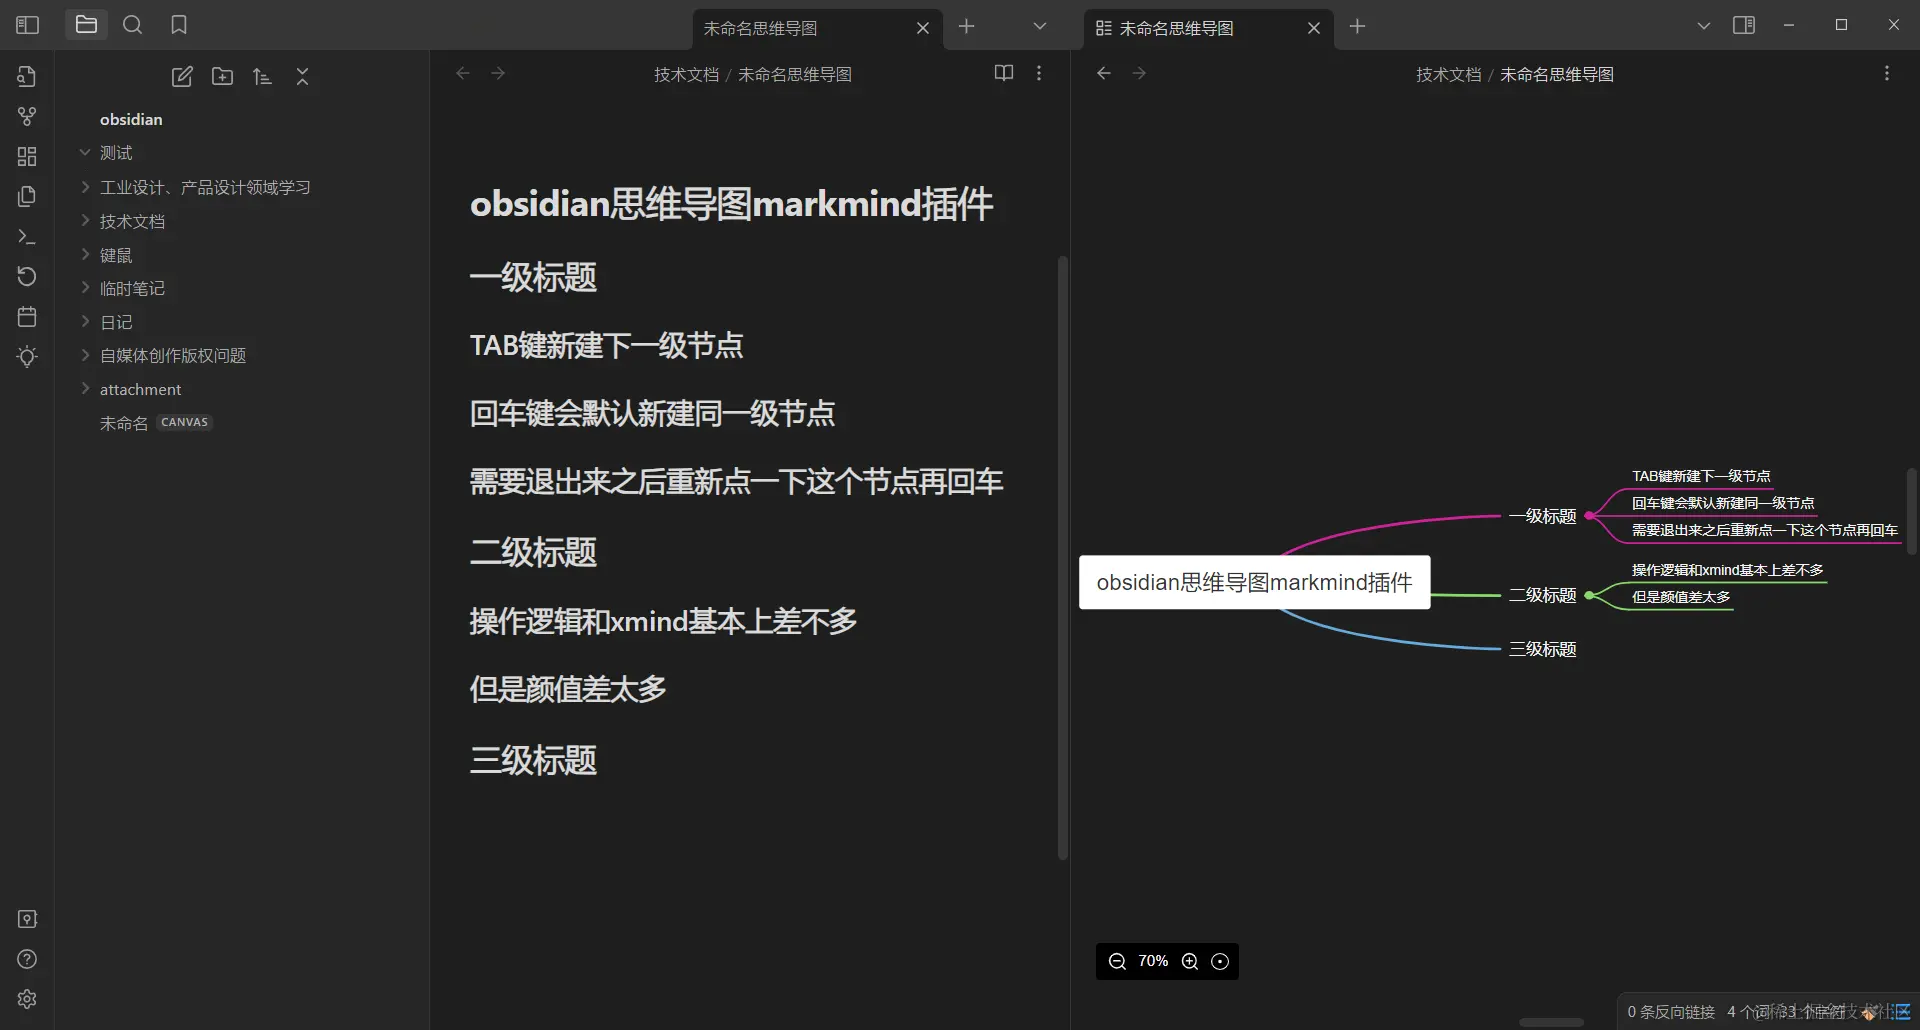Navigate forward in mindmap pane
This screenshot has width=1920, height=1030.
(1139, 73)
